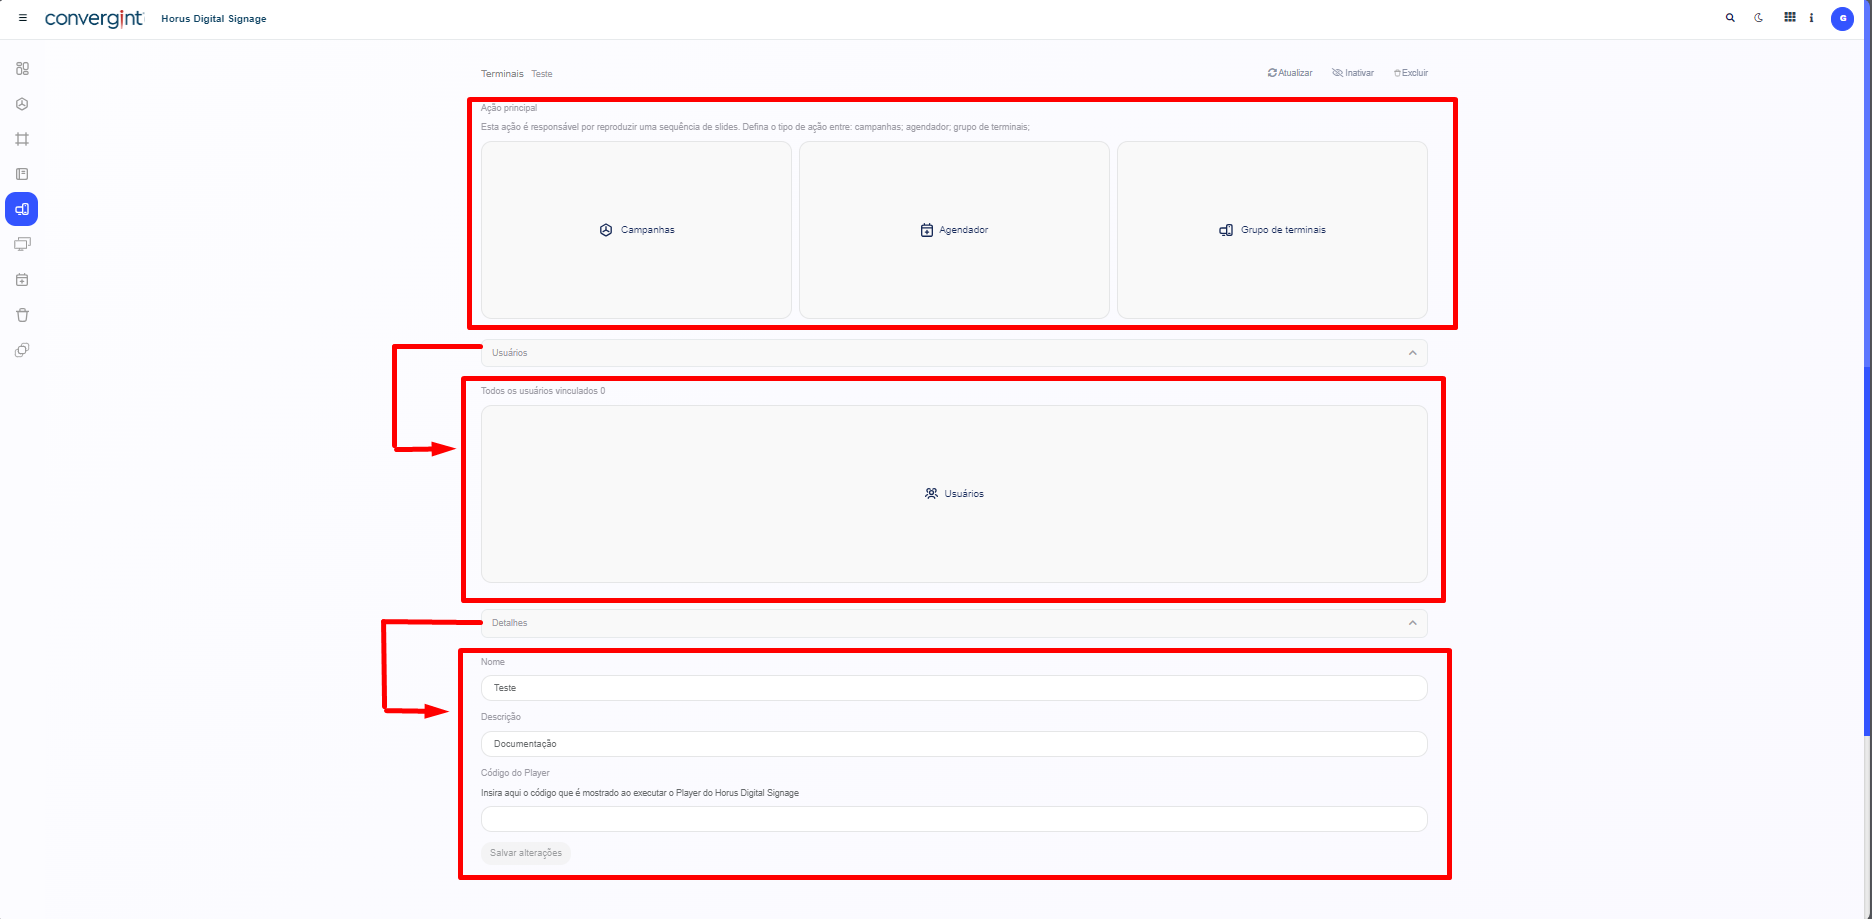Screen dimensions: 1872x919
Task: Open campaigns from the sidebar
Action: pyautogui.click(x=22, y=104)
